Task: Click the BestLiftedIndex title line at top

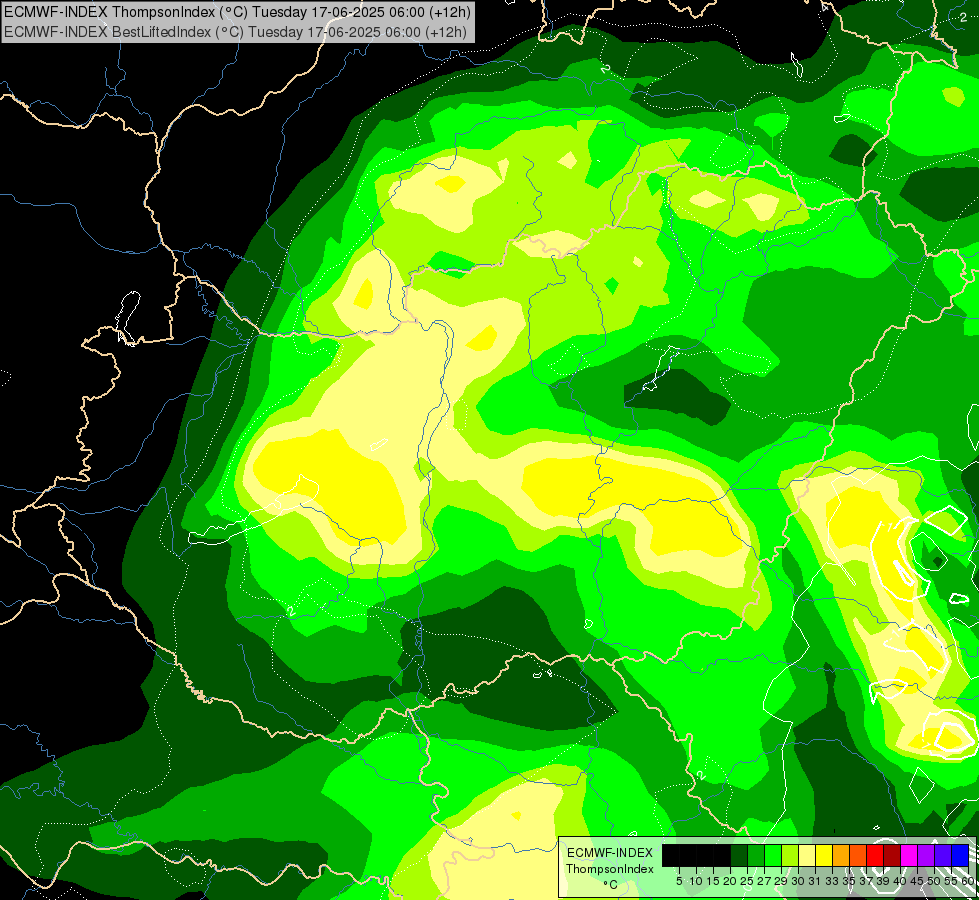Action: 235,31
